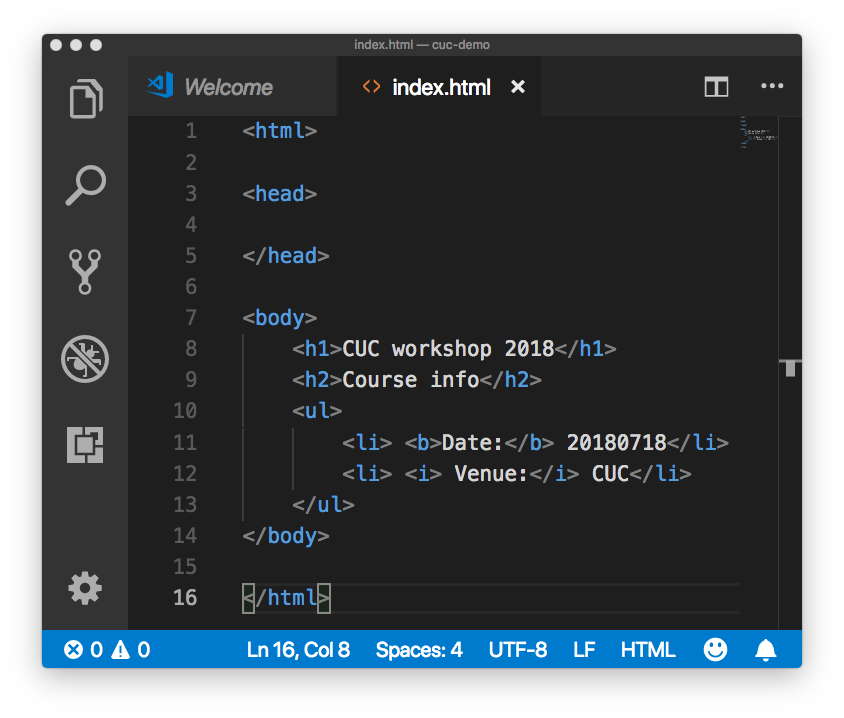
Task: Click the closing </head> tag on line 5
Action: pos(286,256)
